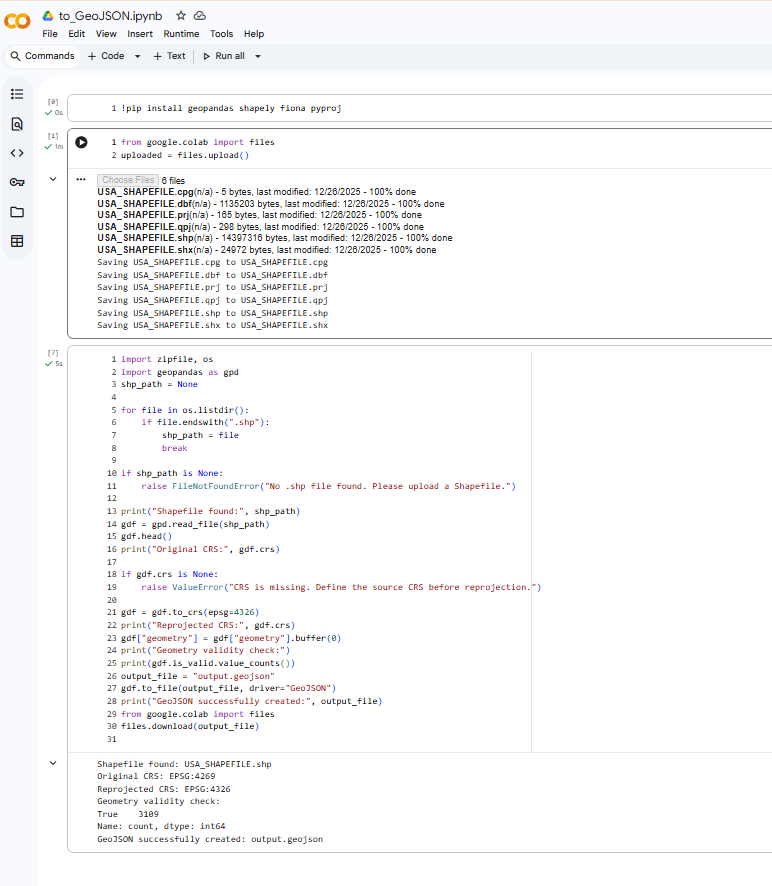Open the Data explorer table icon
Screen dimensions: 772x886
tap(17, 241)
